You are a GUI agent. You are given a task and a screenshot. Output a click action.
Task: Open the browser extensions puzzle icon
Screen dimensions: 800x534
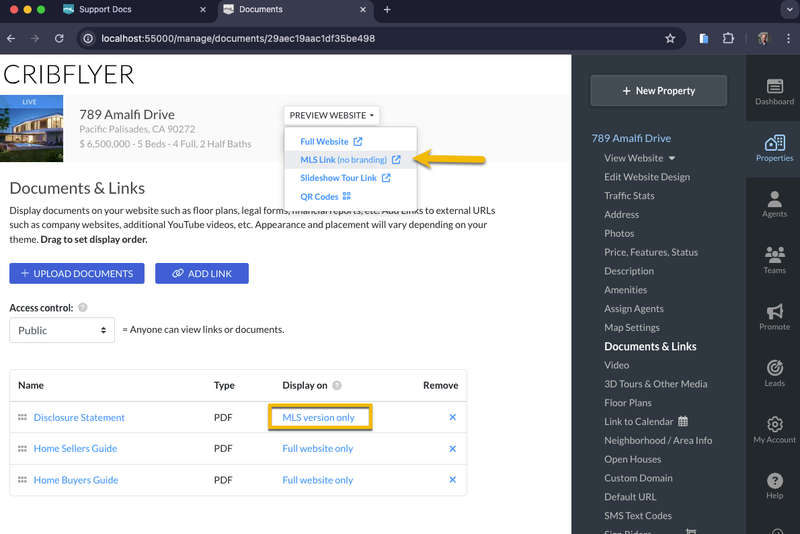click(728, 38)
